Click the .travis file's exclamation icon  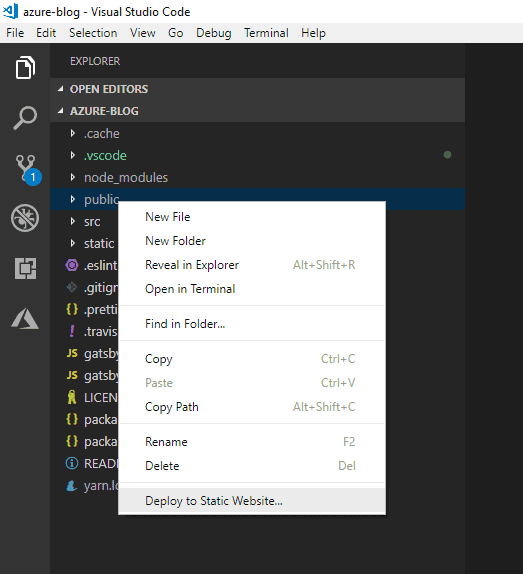pyautogui.click(x=72, y=331)
